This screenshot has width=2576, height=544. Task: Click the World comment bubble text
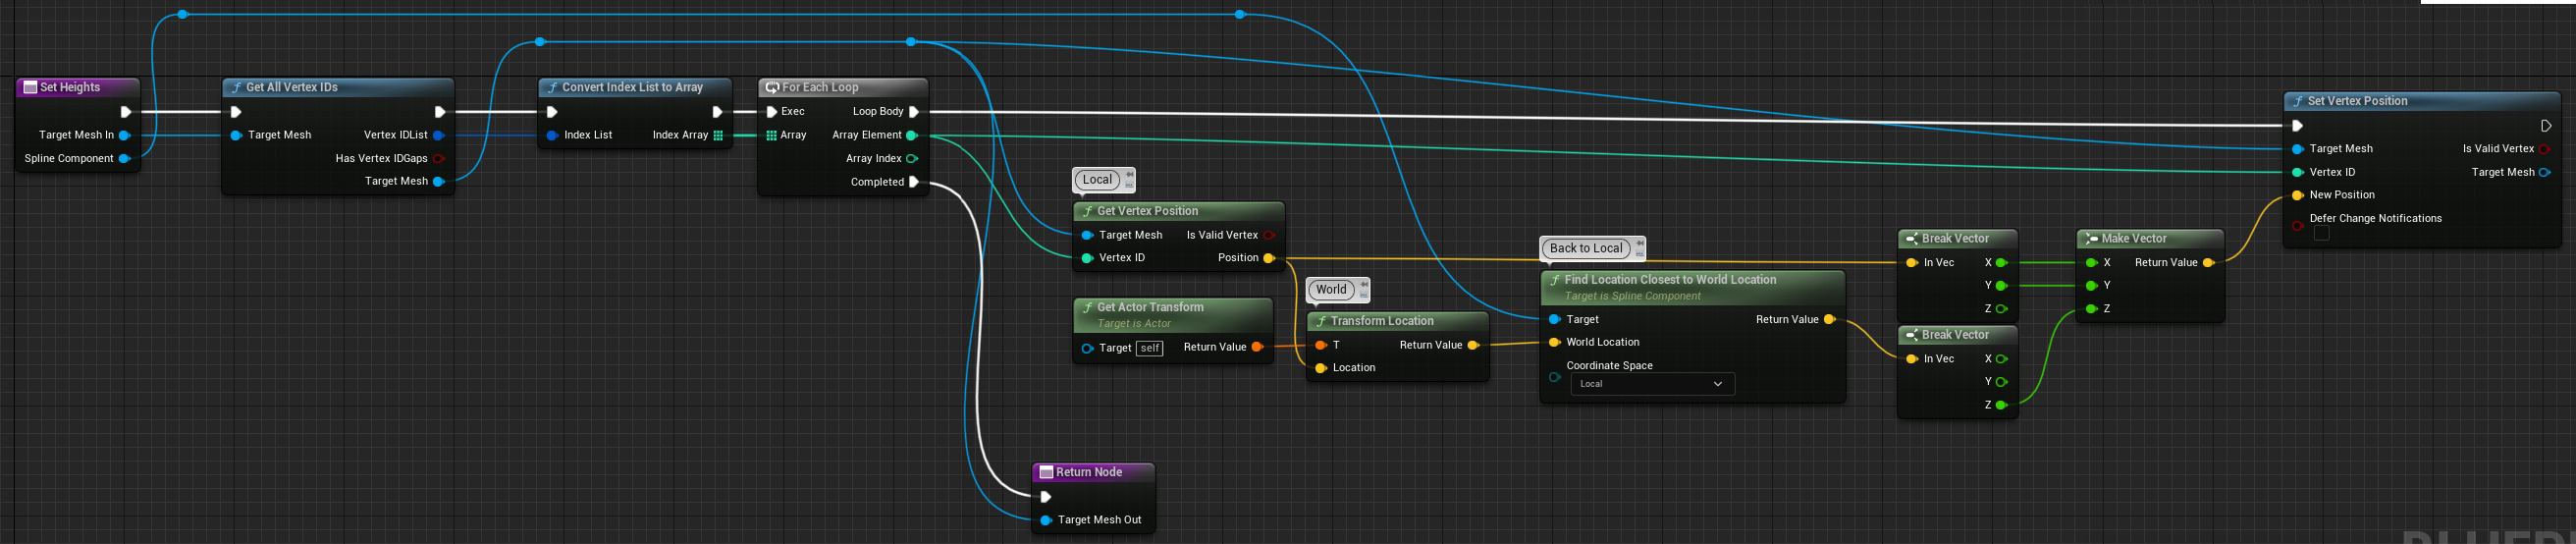1330,290
